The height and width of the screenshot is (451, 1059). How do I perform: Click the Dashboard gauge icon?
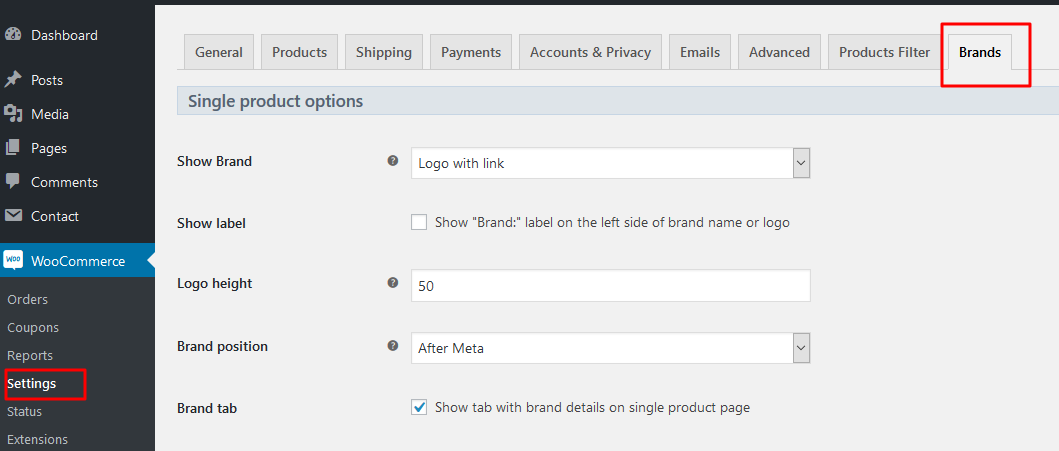(x=13, y=35)
